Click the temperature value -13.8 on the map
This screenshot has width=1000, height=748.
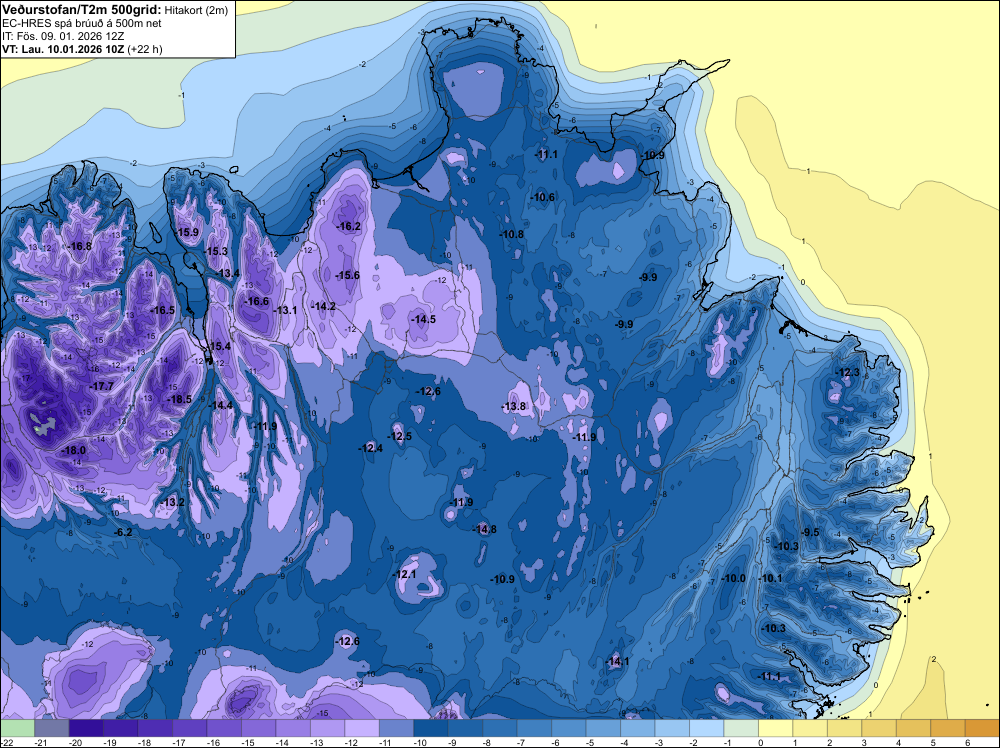(514, 406)
